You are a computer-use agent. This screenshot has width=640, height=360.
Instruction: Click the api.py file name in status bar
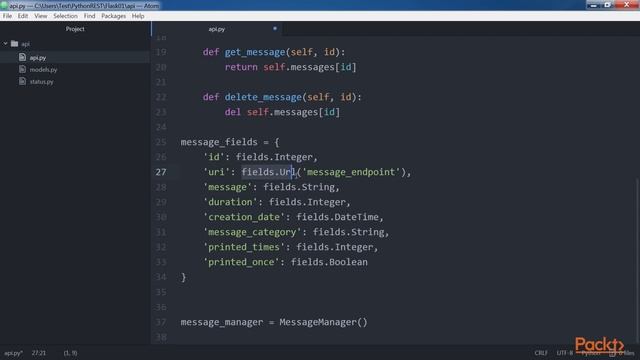click(13, 353)
